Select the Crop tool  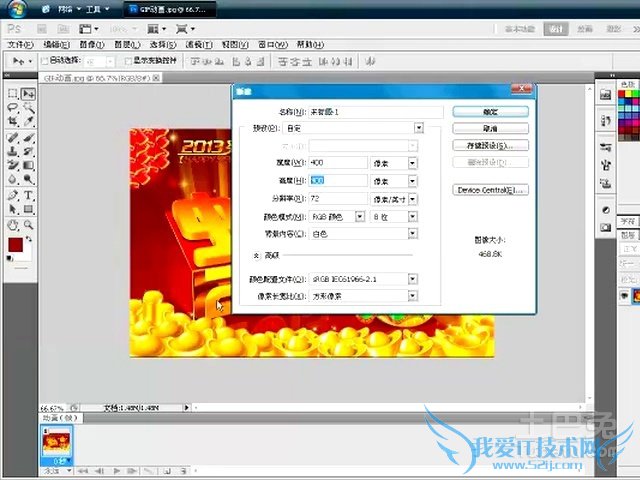click(x=13, y=121)
